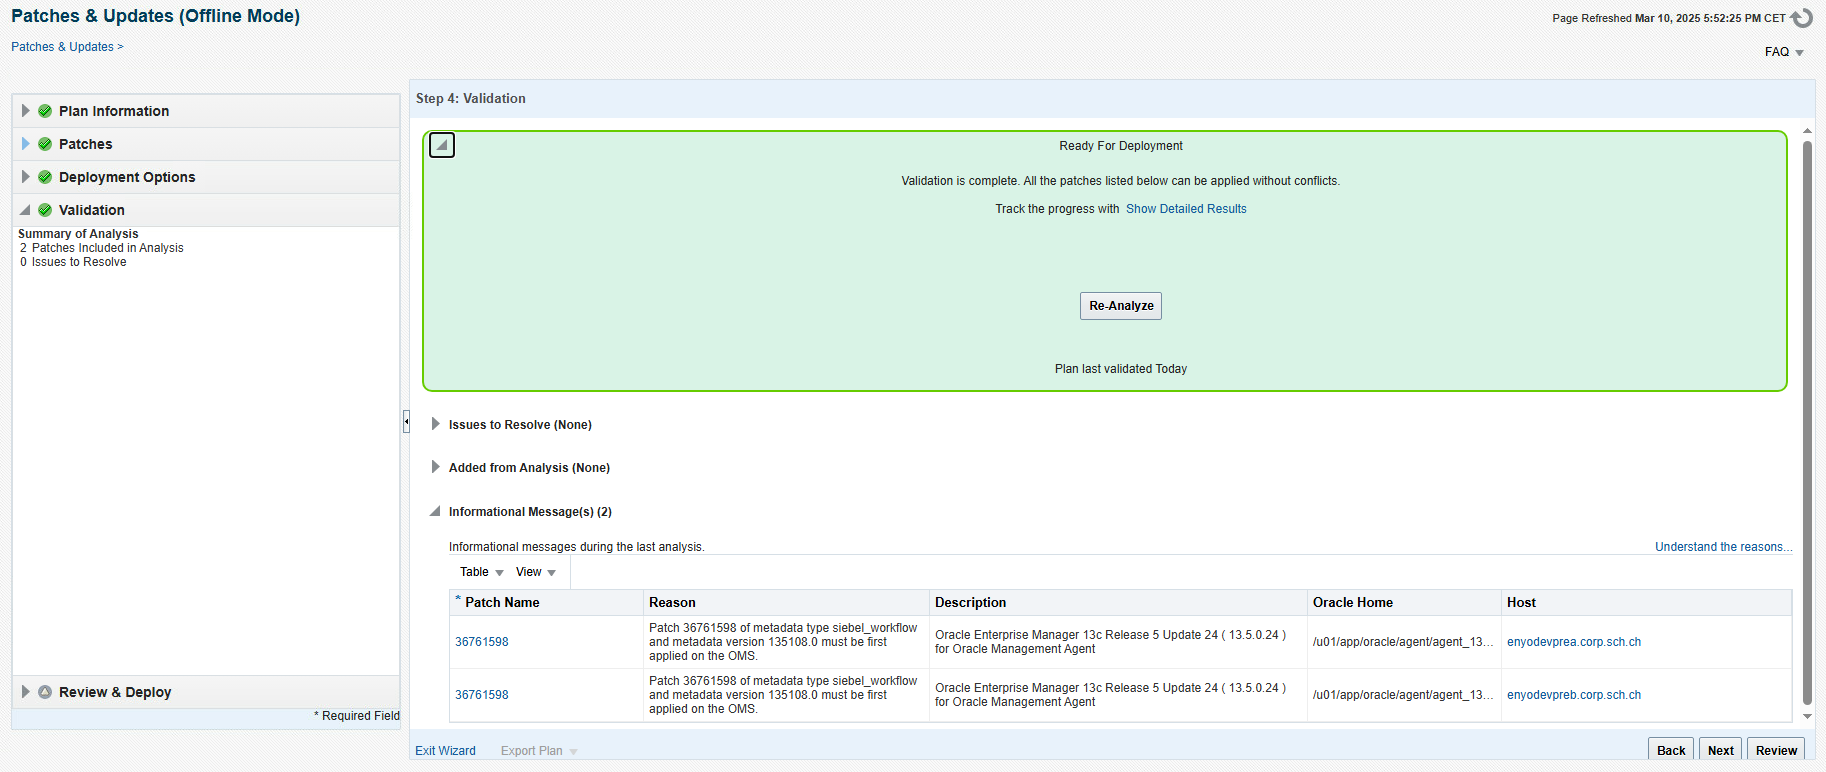Collapse the left pane with splitter handle

click(406, 421)
